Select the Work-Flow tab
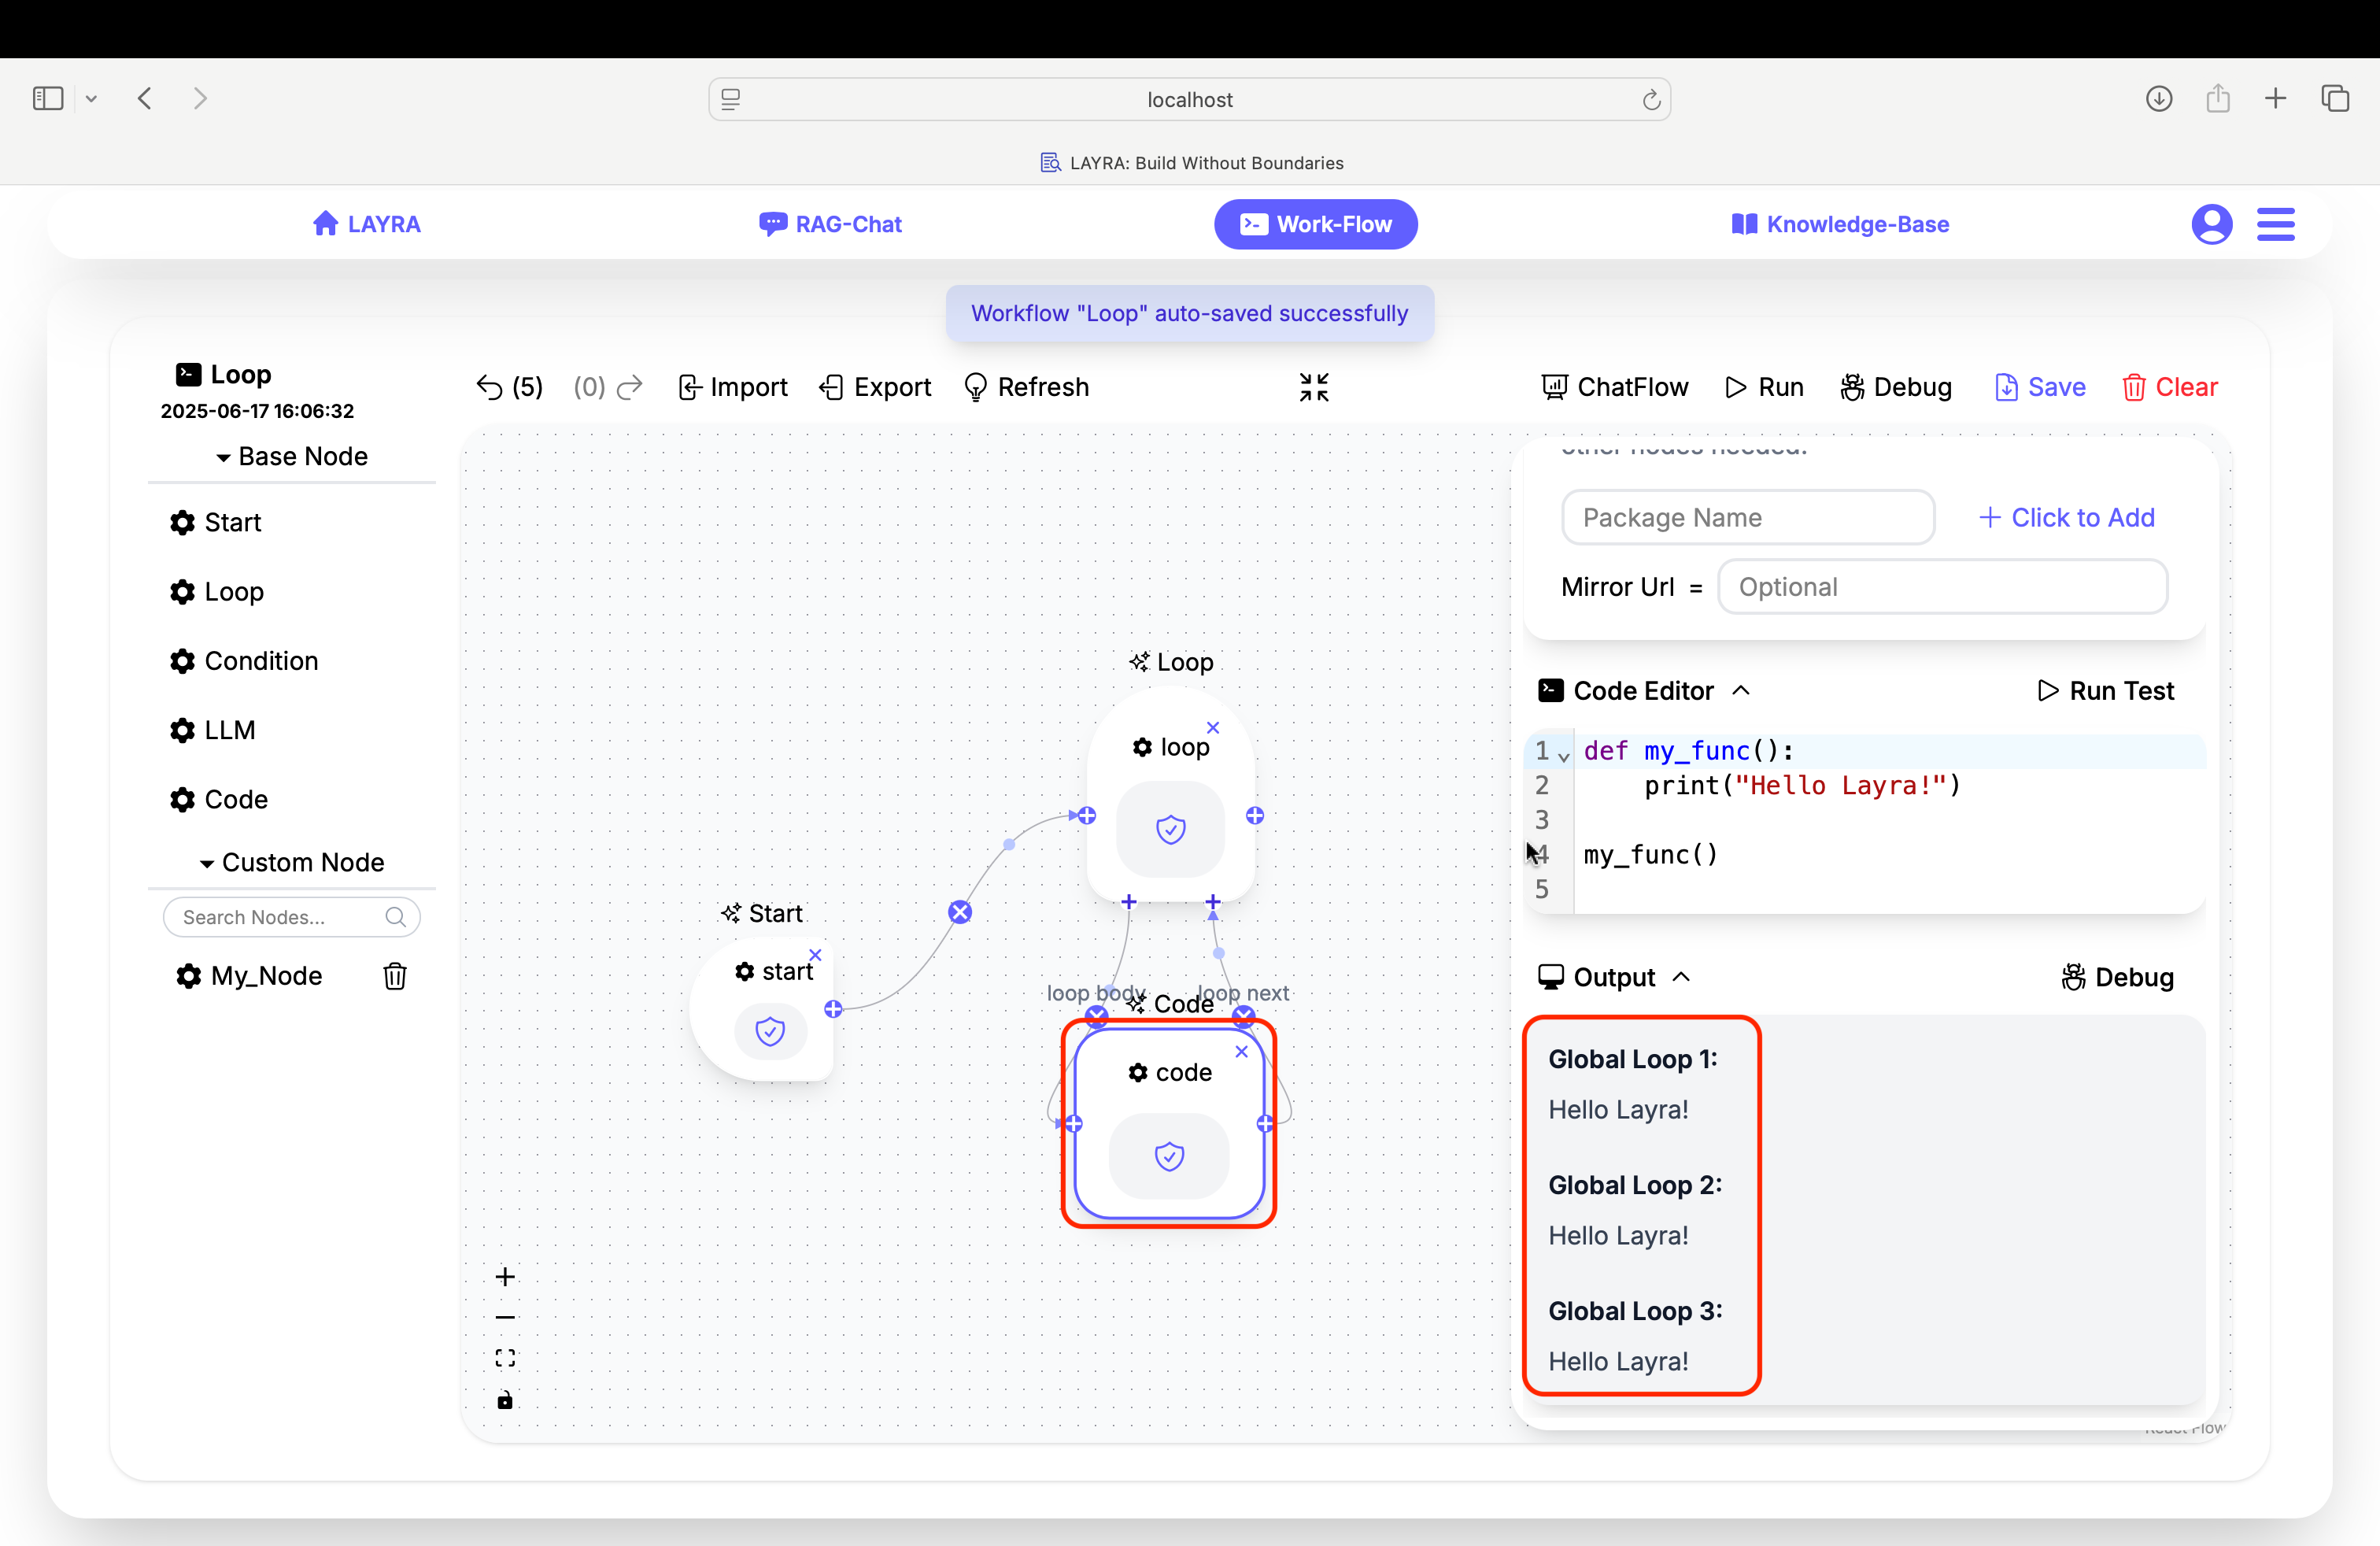The height and width of the screenshot is (1546, 2380). pyautogui.click(x=1315, y=224)
